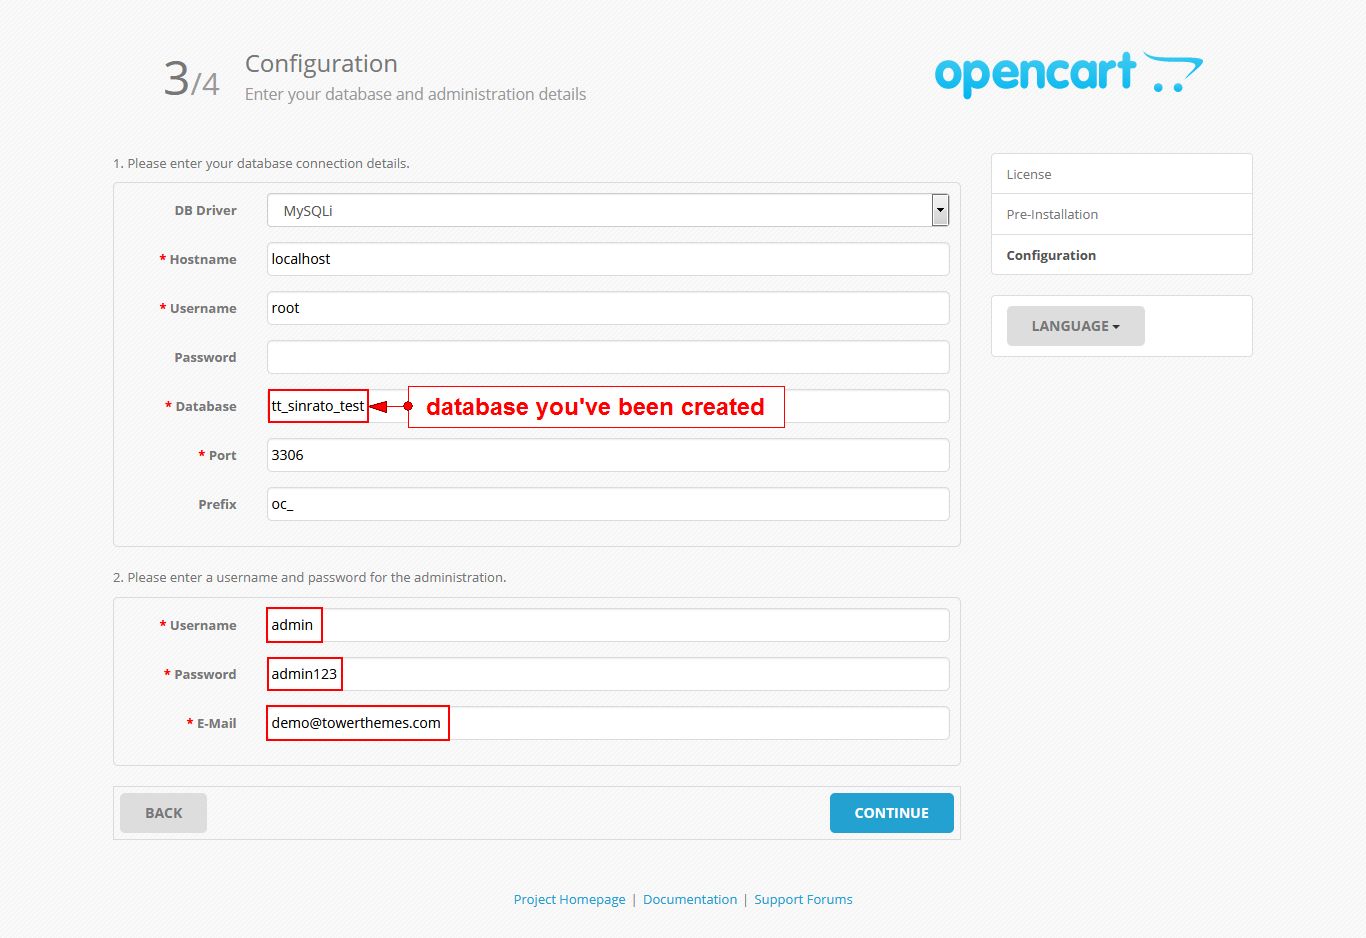The width and height of the screenshot is (1366, 938).
Task: Go to the Pre-Installation step
Action: (1121, 214)
